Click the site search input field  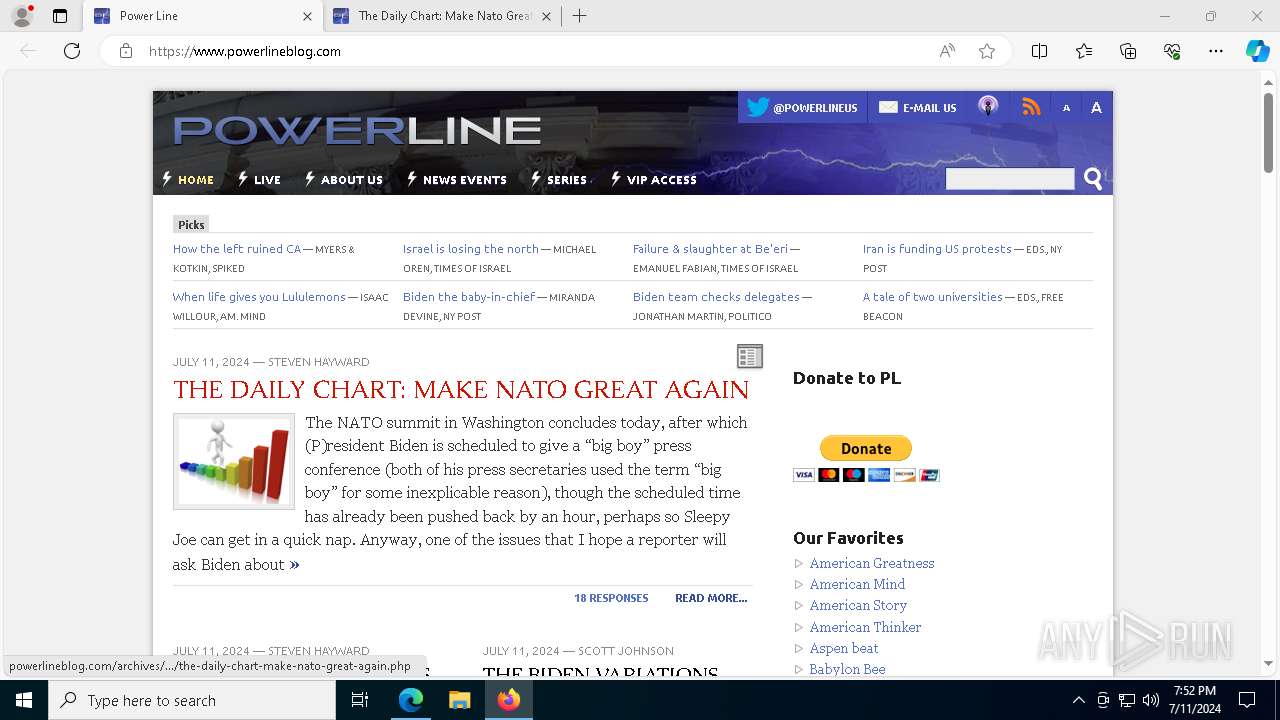coord(1010,179)
